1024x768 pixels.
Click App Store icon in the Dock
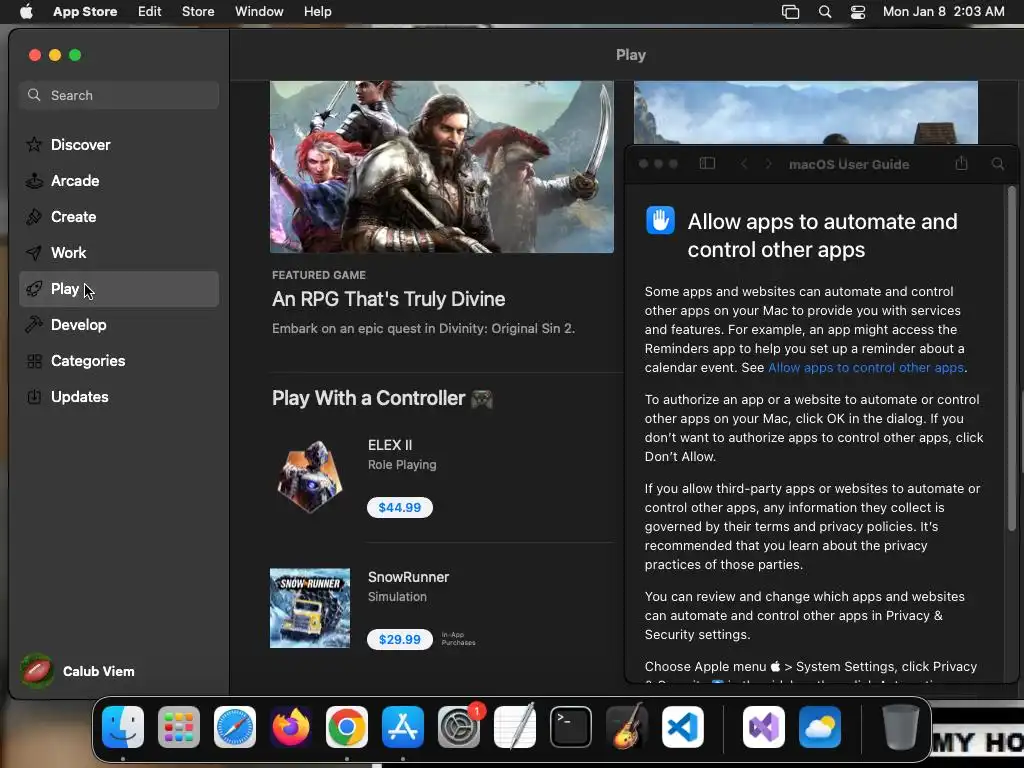pos(403,727)
